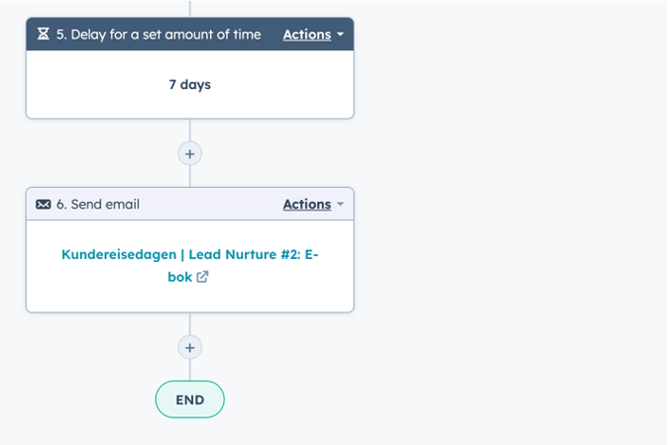Select the END node of the workflow
The width and height of the screenshot is (668, 445).
(190, 399)
